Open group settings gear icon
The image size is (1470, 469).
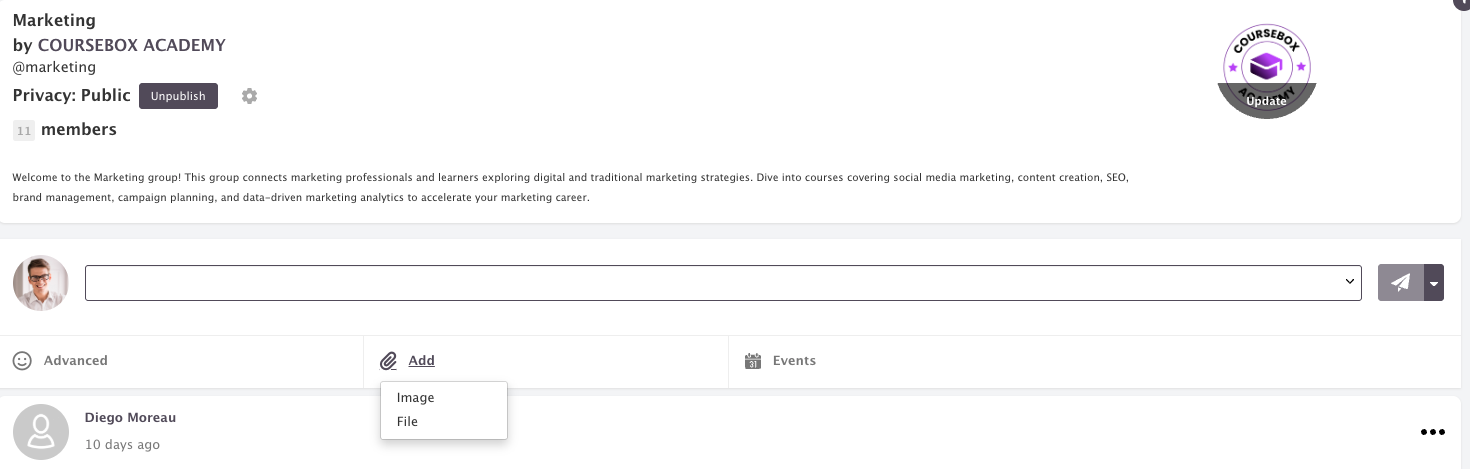click(250, 96)
